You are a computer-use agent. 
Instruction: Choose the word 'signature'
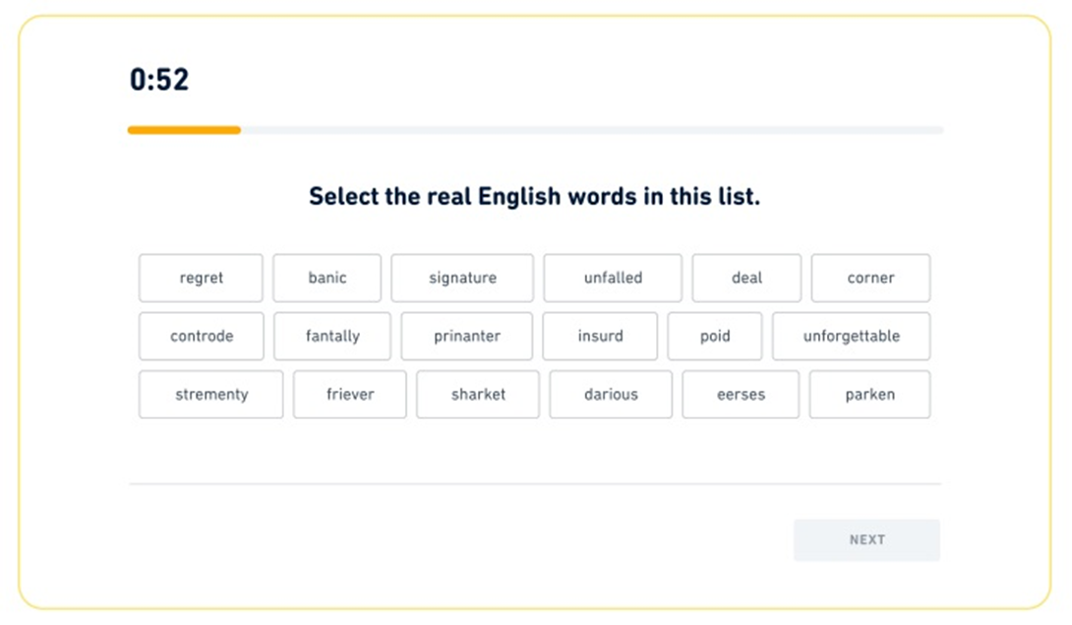click(462, 278)
